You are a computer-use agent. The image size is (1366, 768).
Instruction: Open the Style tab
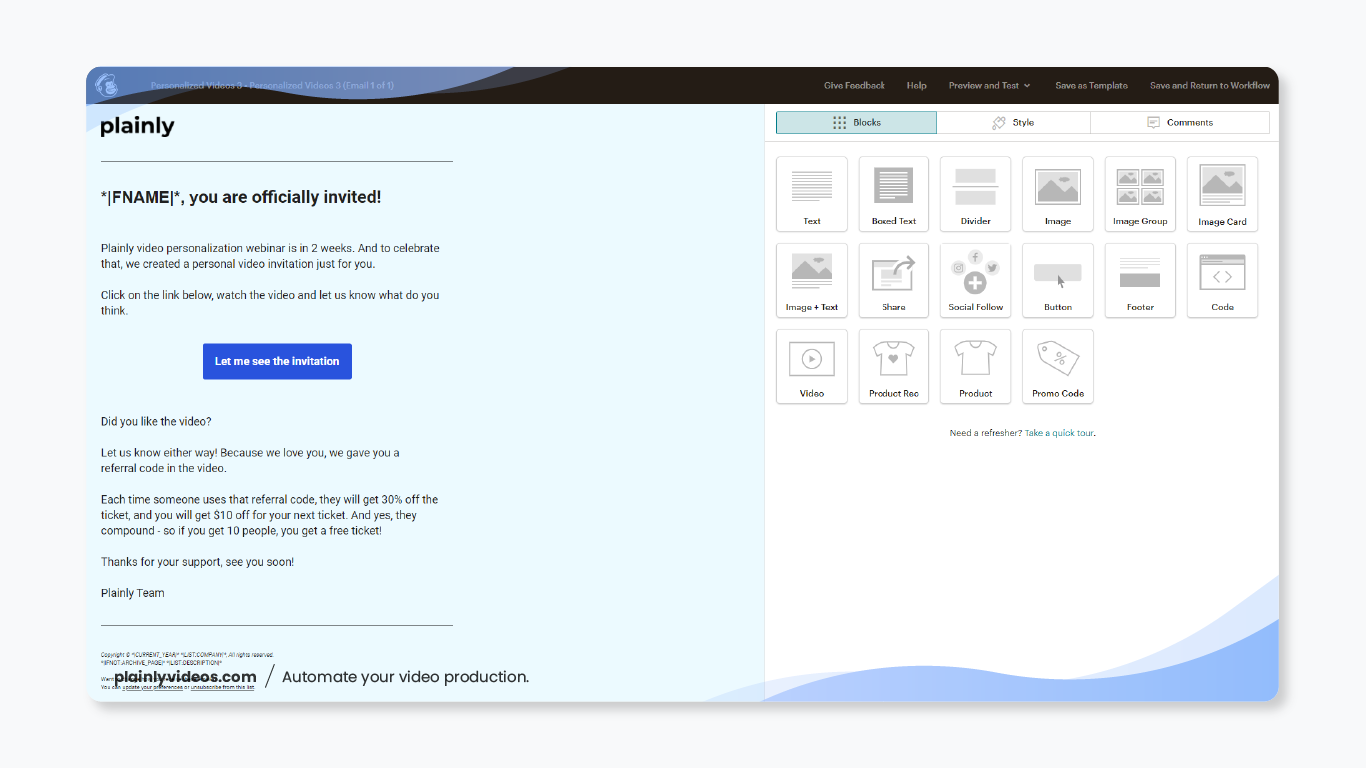point(1013,123)
